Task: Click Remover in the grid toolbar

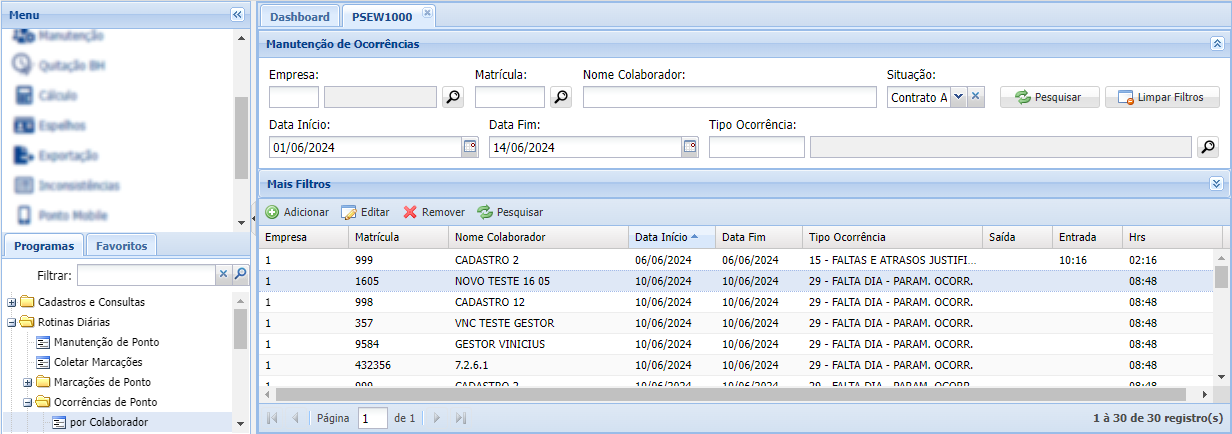Action: [x=434, y=212]
